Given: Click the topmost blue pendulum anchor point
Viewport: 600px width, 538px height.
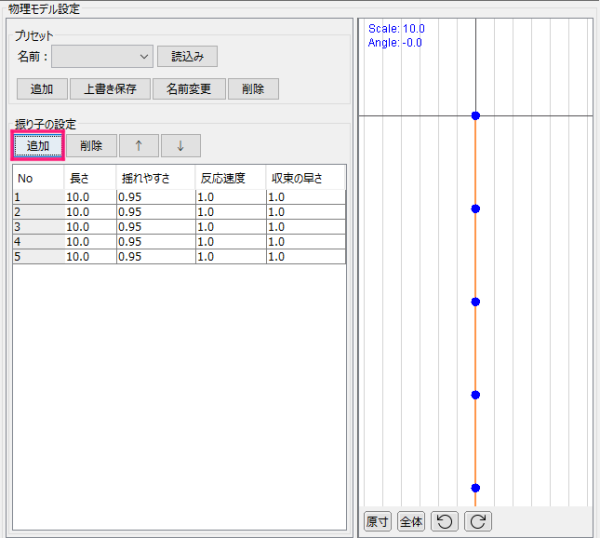Looking at the screenshot, I should tap(476, 116).
